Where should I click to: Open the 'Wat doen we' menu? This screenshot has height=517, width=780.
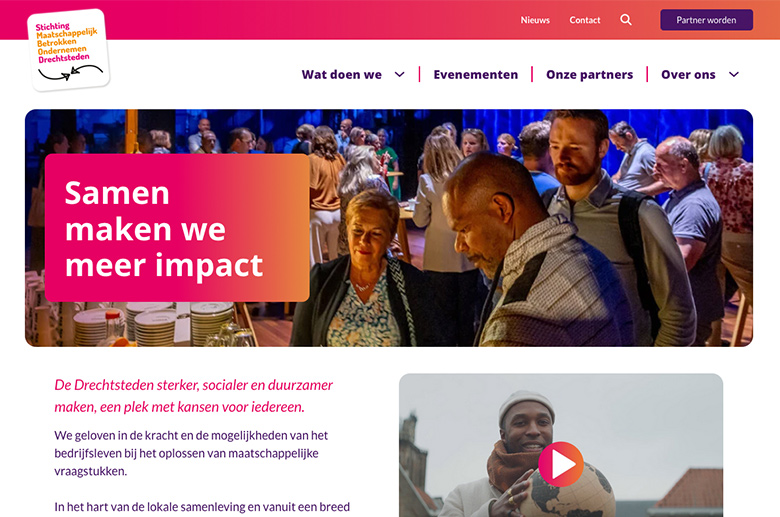(342, 75)
